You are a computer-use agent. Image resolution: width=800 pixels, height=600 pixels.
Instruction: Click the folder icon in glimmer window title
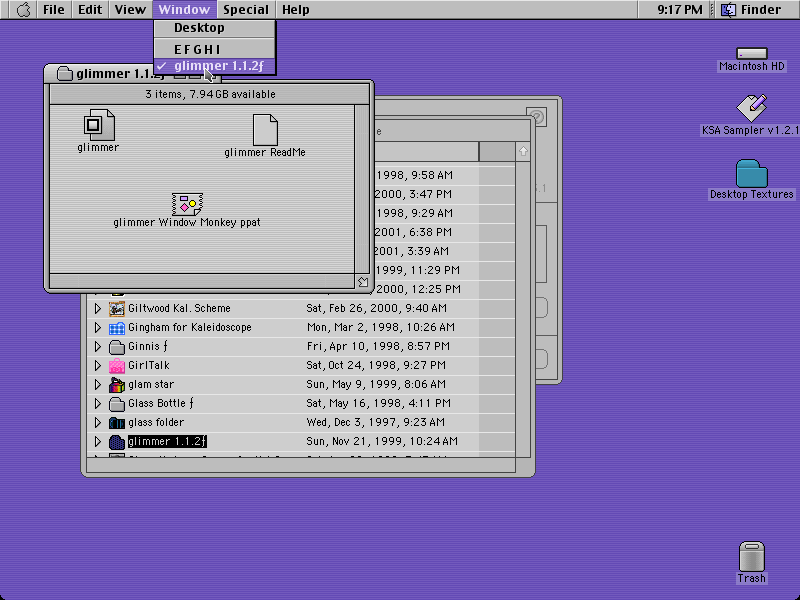(65, 74)
